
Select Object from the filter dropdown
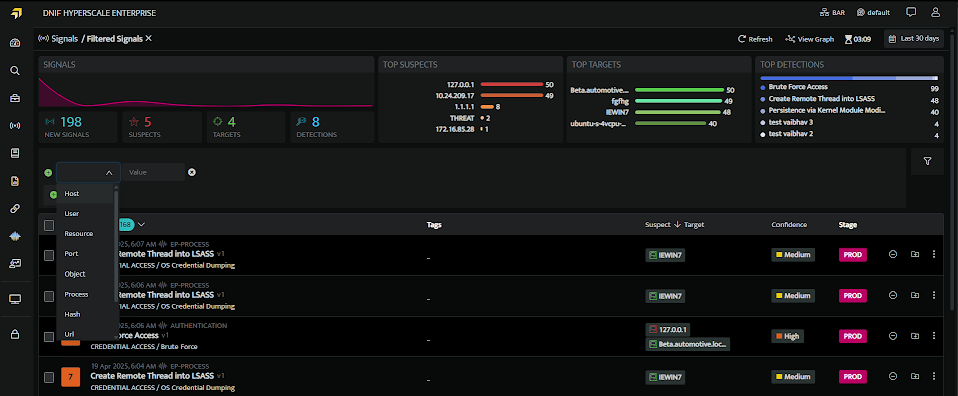coord(85,274)
